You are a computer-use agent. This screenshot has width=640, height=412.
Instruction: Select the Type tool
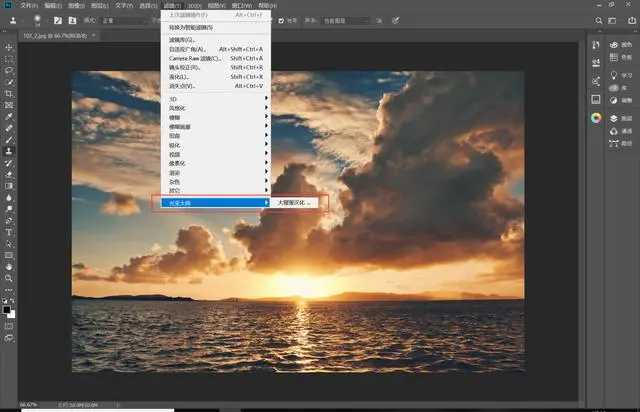tap(9, 232)
